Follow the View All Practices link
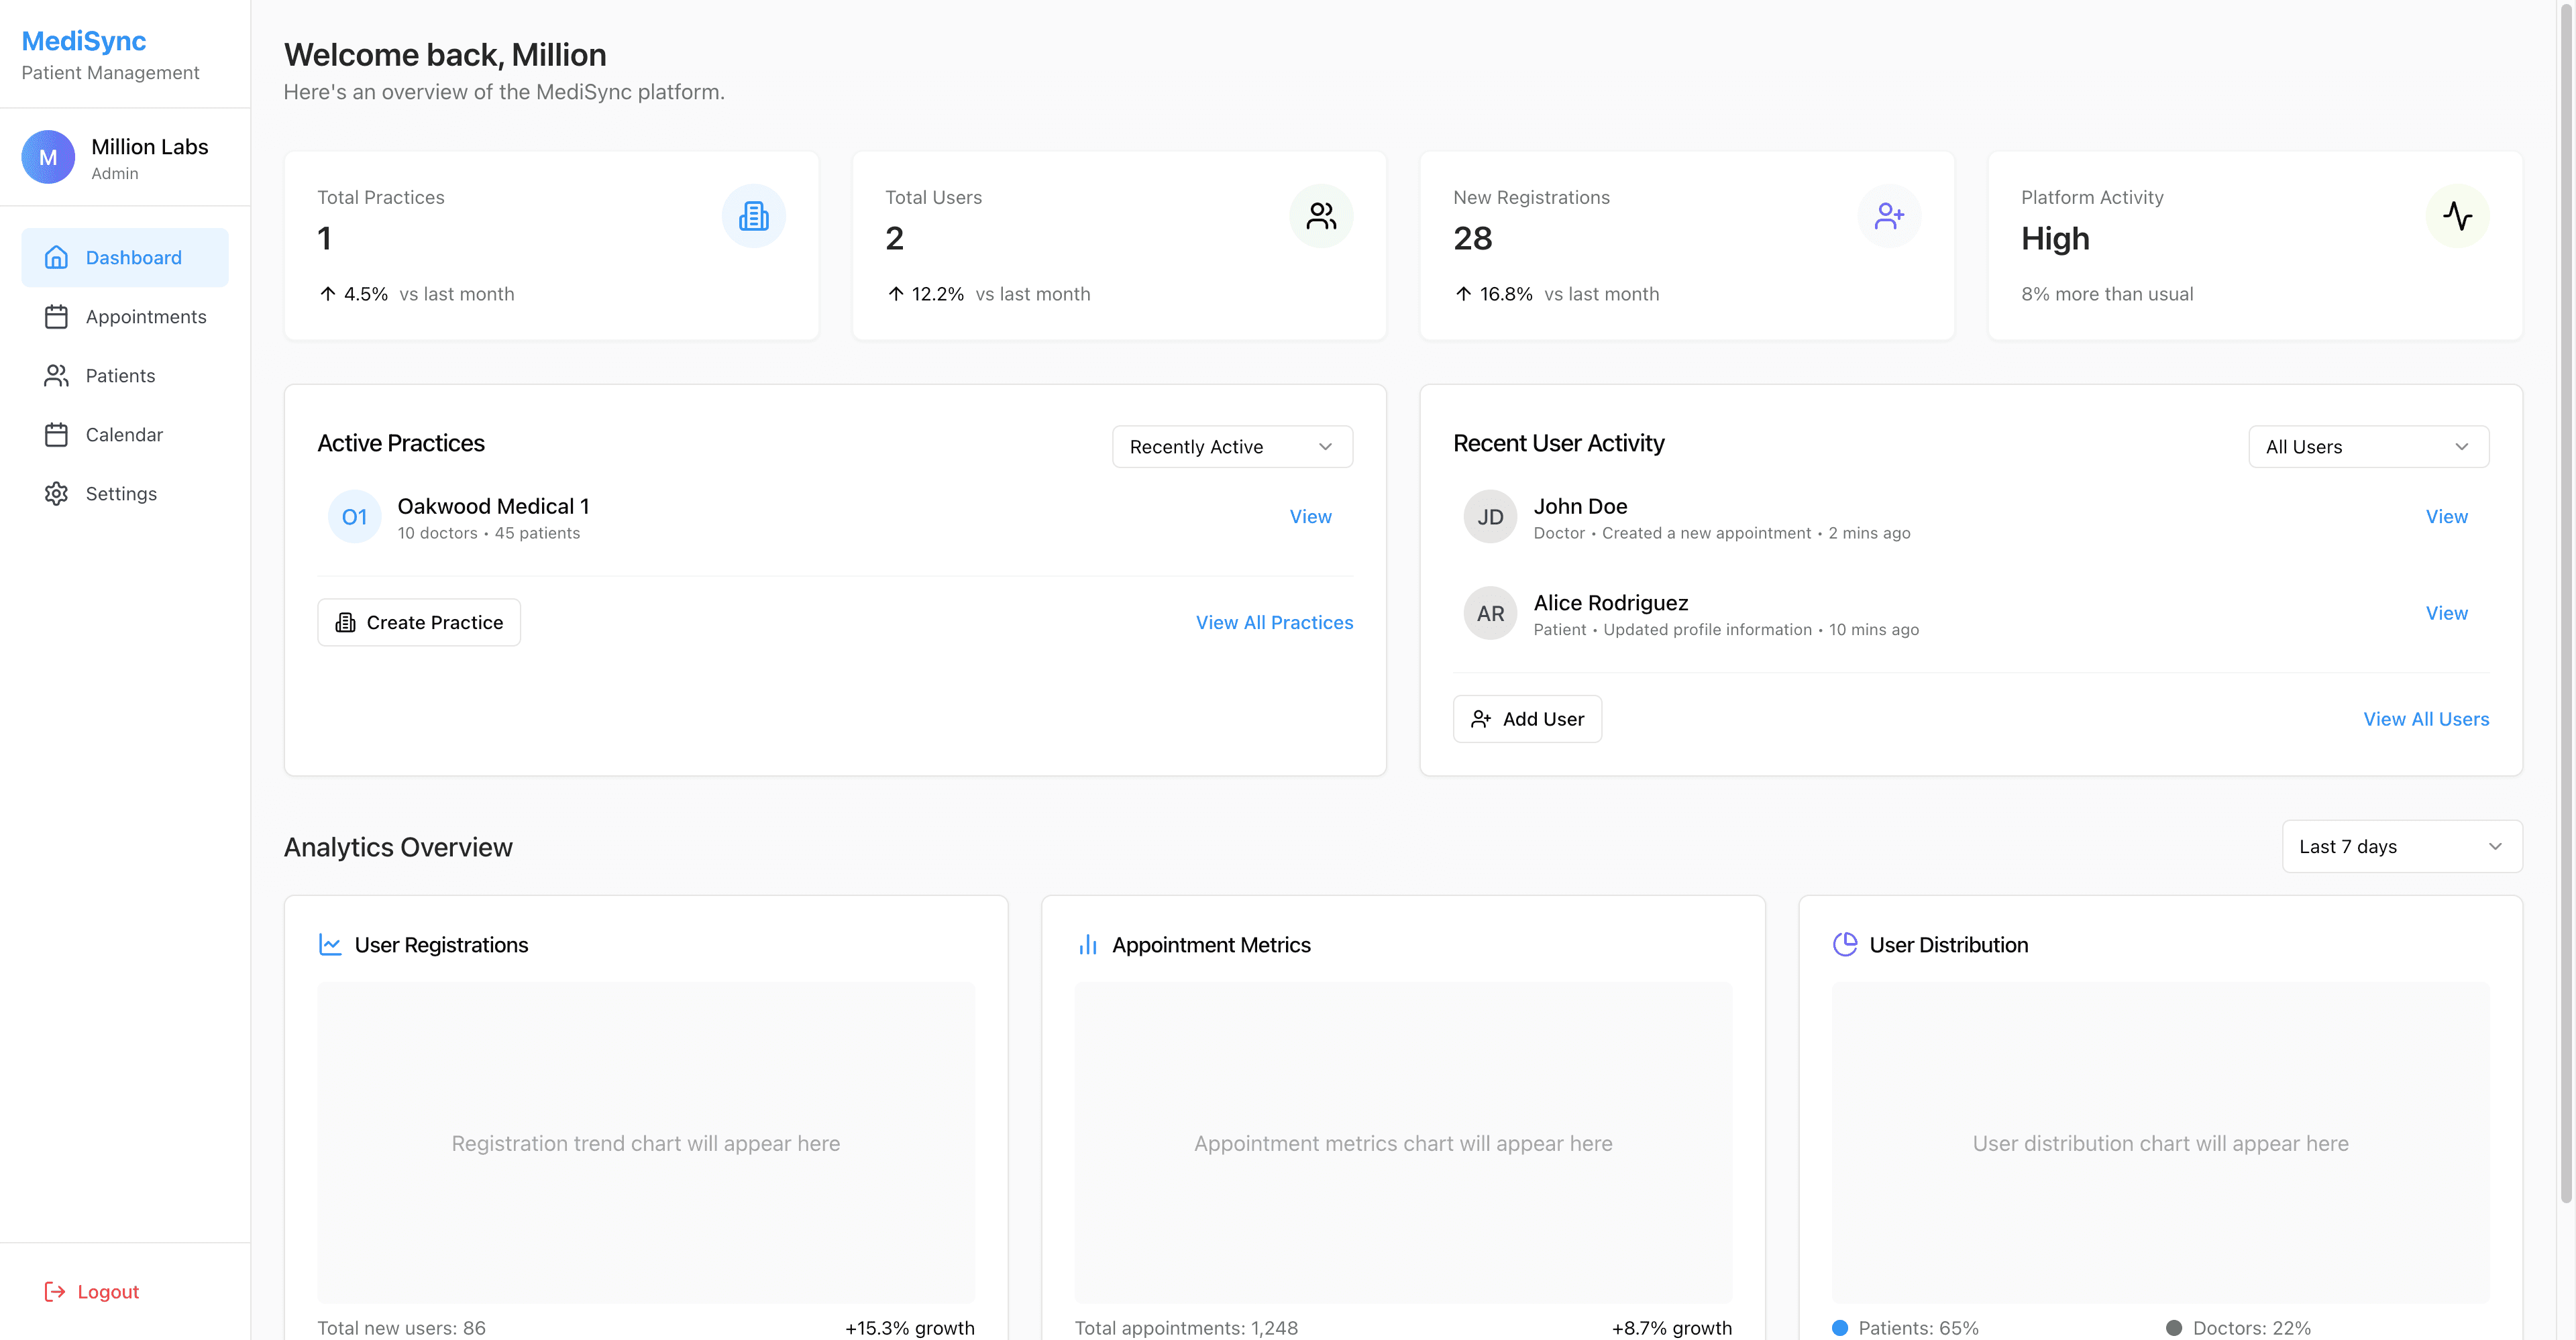2576x1340 pixels. 1274,622
